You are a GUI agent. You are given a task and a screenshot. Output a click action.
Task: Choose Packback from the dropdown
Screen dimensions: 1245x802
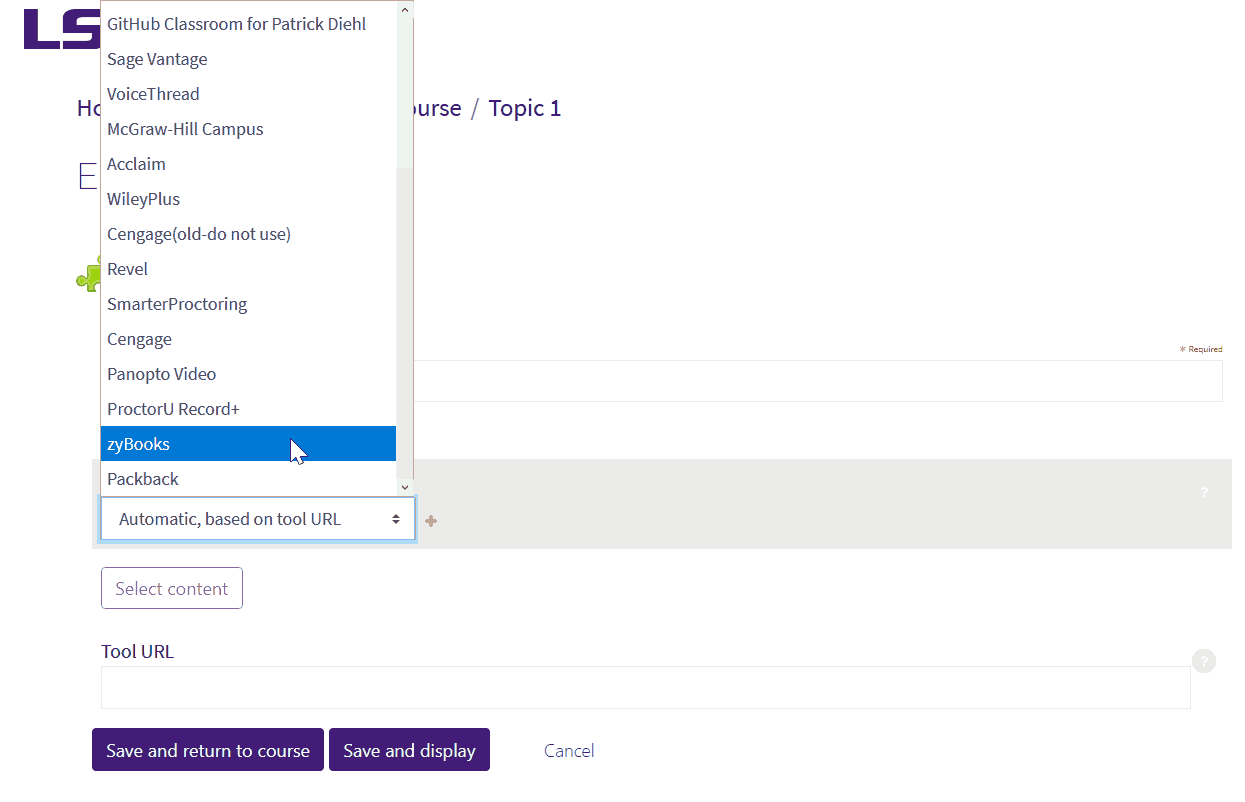point(248,479)
